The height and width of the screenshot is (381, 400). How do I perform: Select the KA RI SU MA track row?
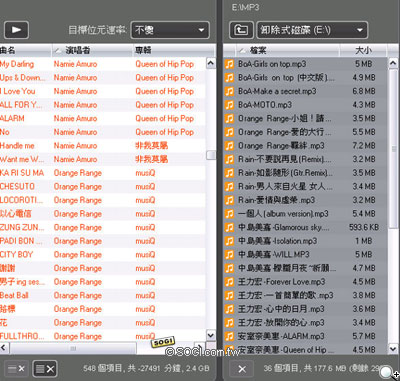coord(103,173)
